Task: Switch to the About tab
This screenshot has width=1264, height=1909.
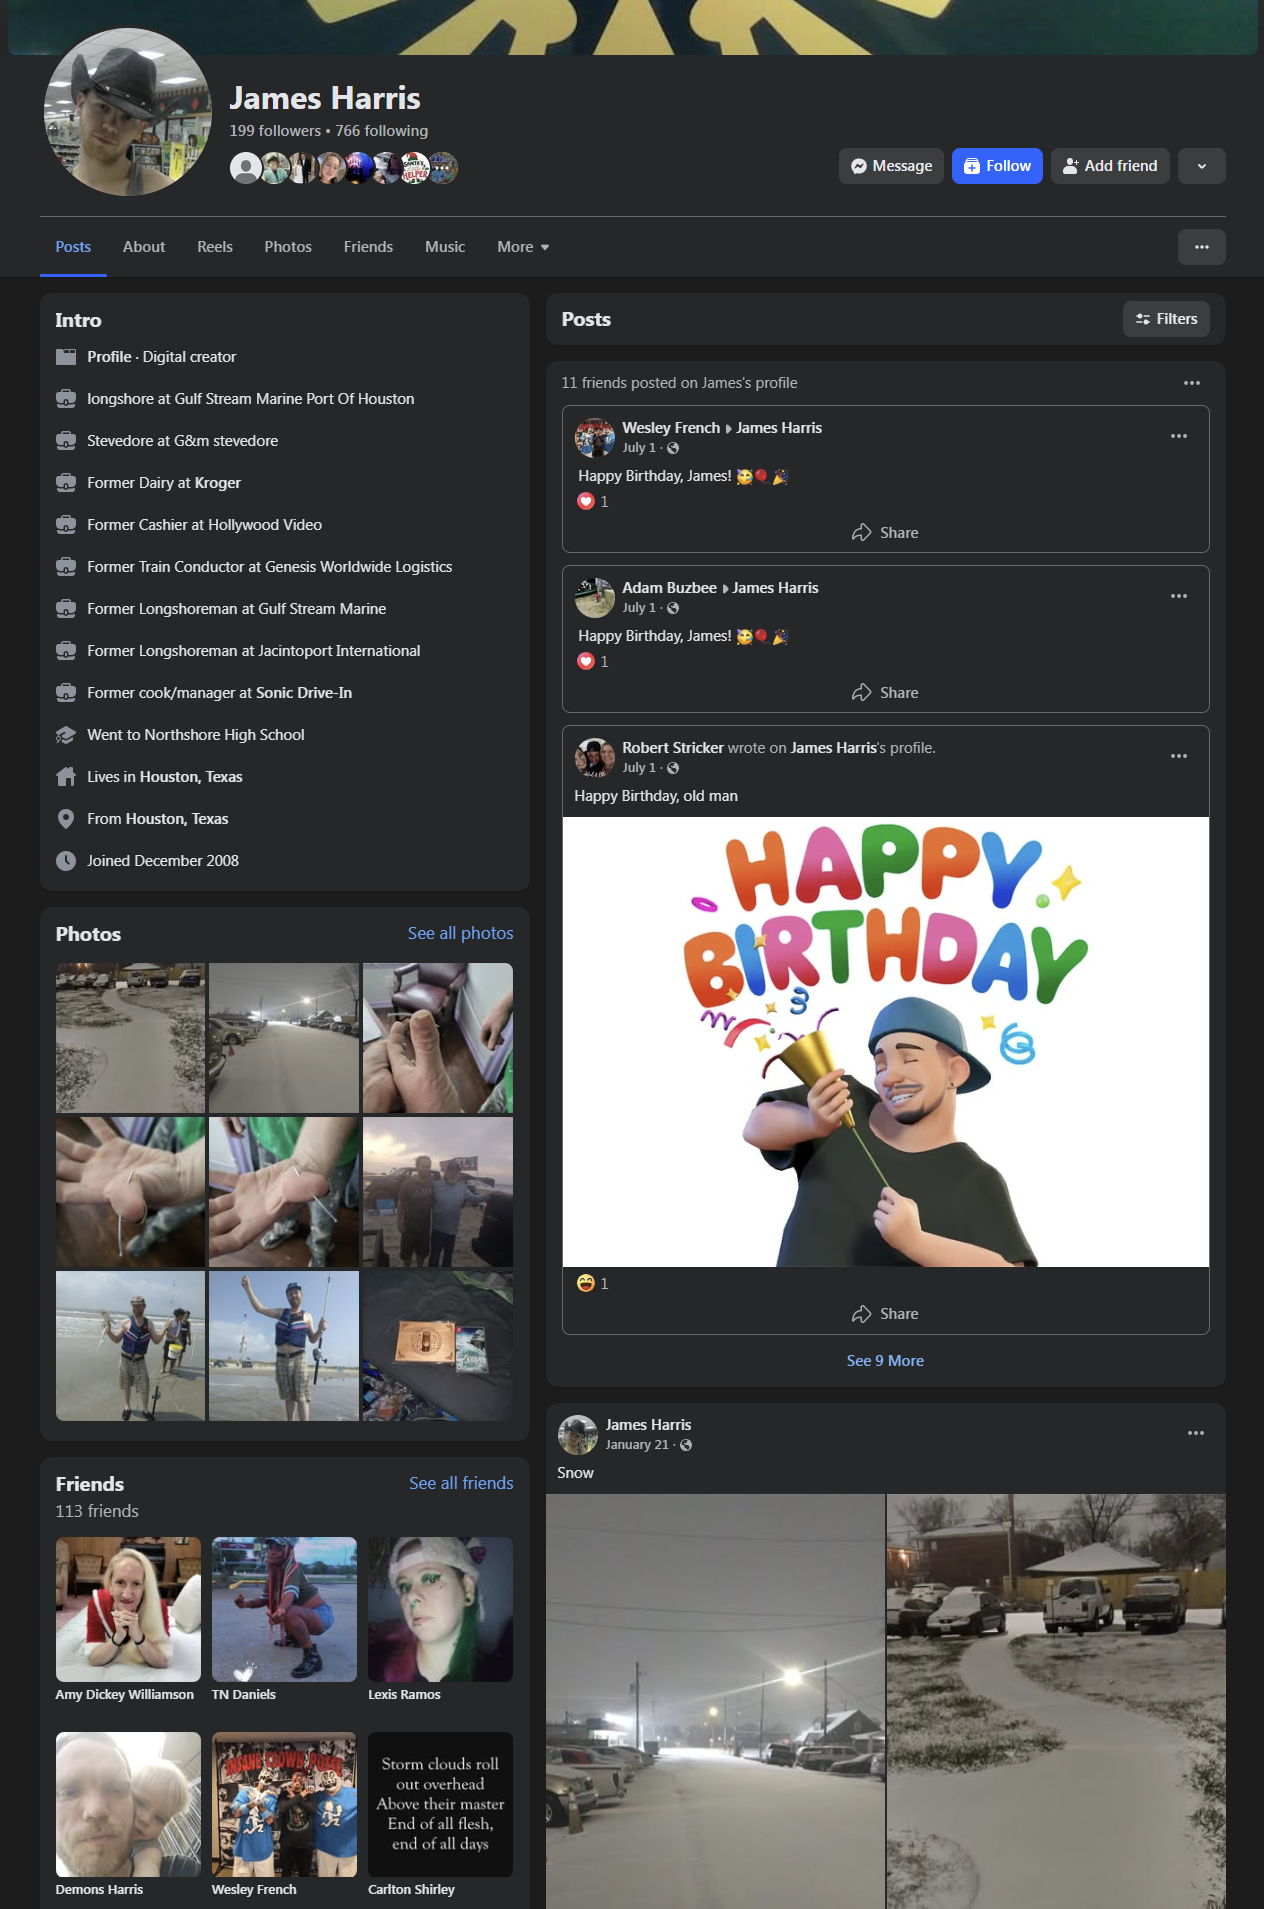Action: point(144,247)
